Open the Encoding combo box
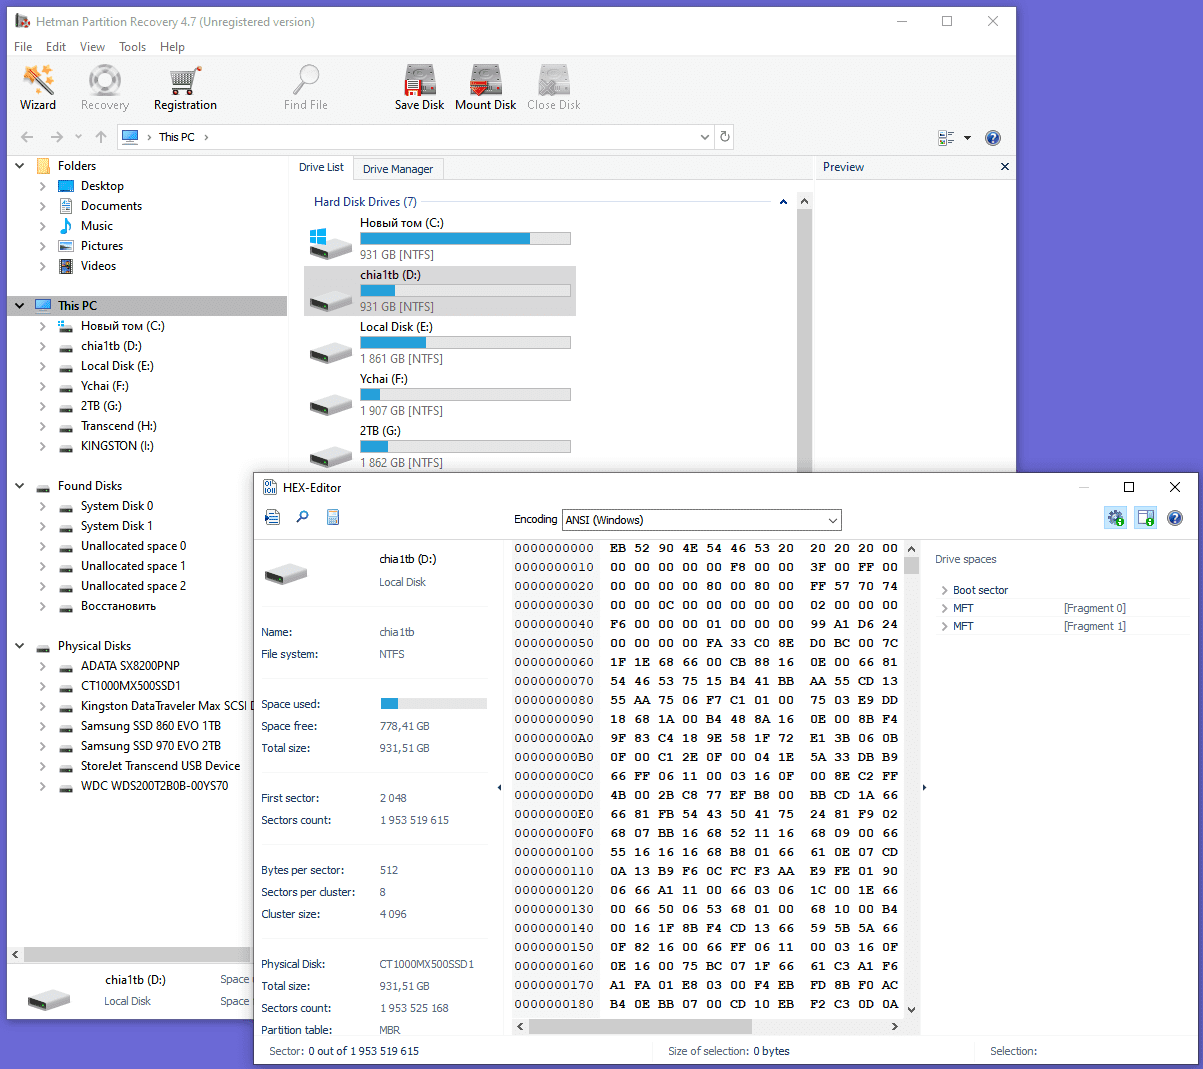 tap(702, 520)
